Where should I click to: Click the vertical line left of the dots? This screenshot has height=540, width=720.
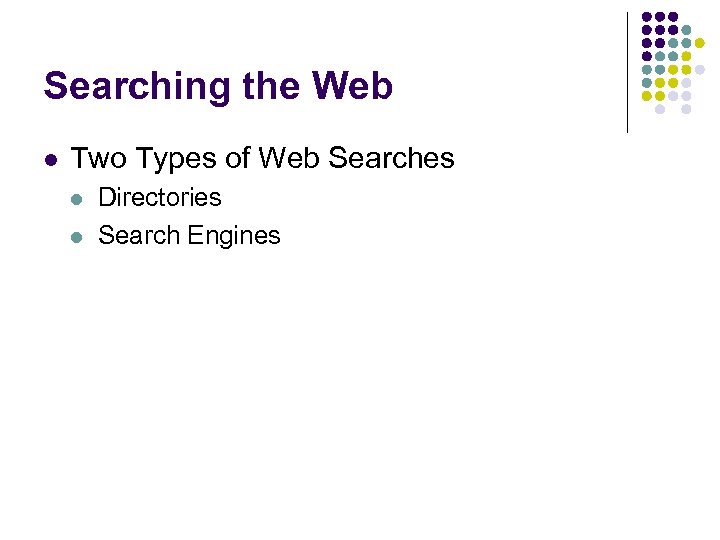(x=627, y=70)
